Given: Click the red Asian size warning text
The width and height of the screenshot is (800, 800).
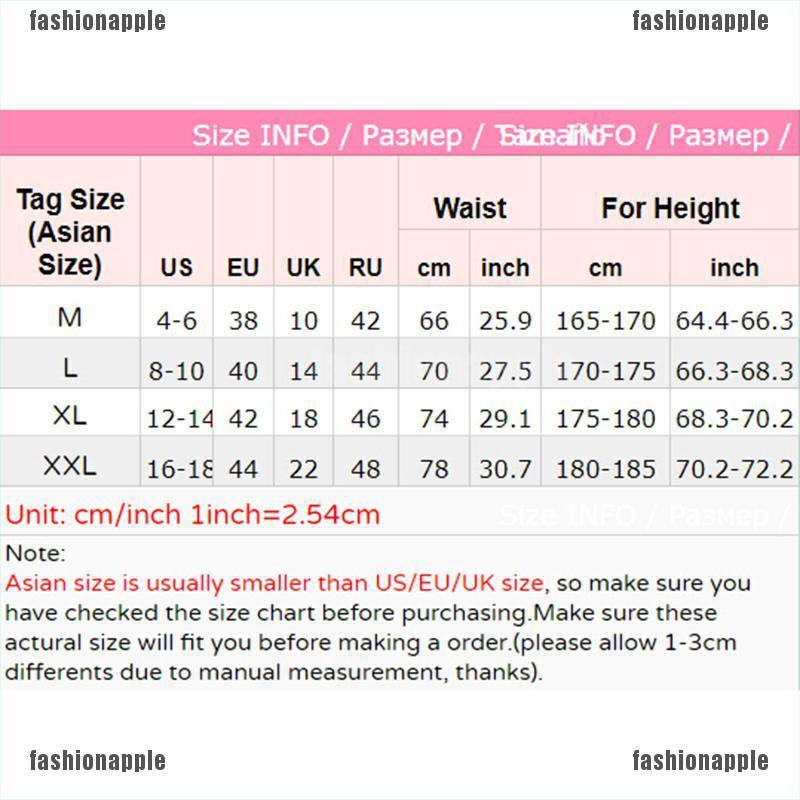Looking at the screenshot, I should point(274,583).
